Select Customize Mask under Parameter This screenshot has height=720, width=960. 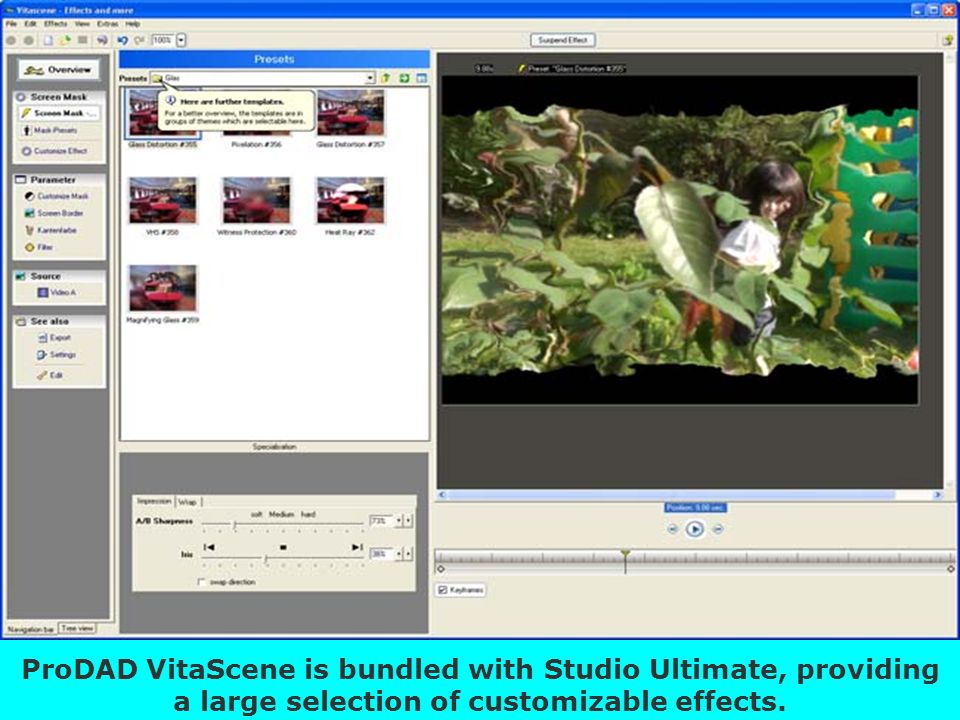pyautogui.click(x=56, y=197)
